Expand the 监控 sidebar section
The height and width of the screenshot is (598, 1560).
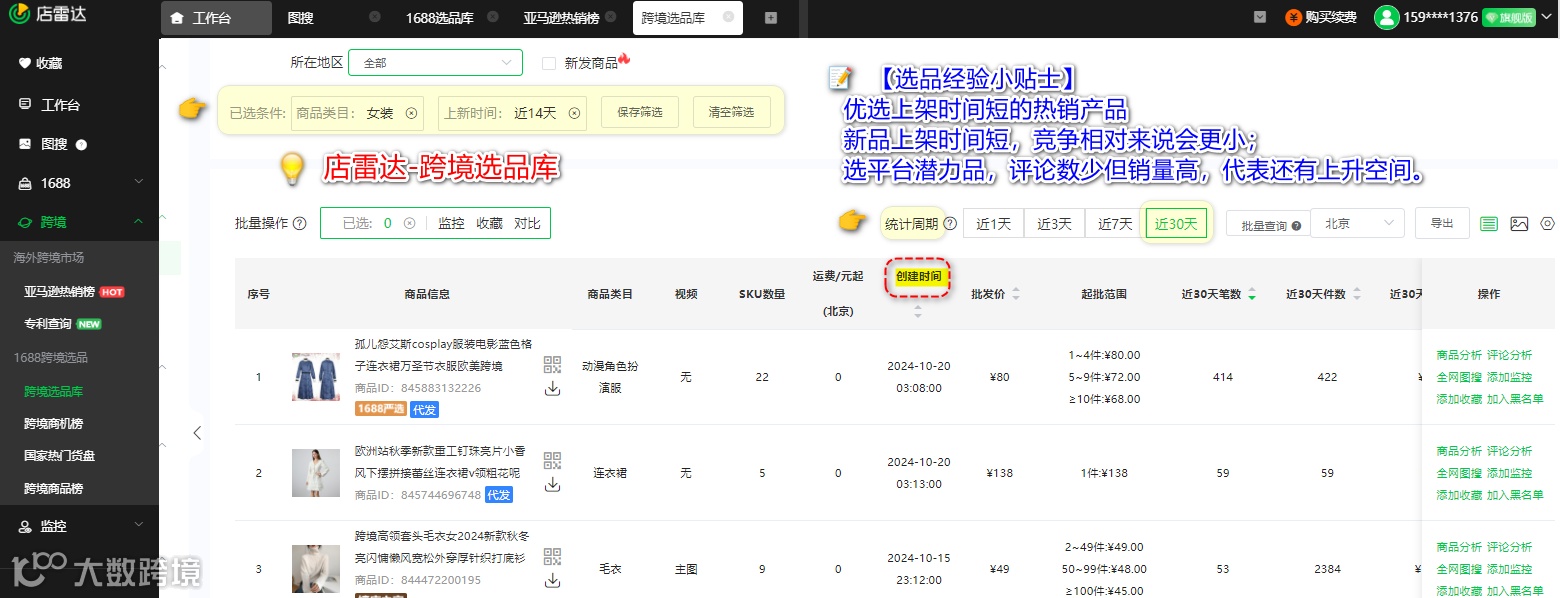click(x=79, y=526)
